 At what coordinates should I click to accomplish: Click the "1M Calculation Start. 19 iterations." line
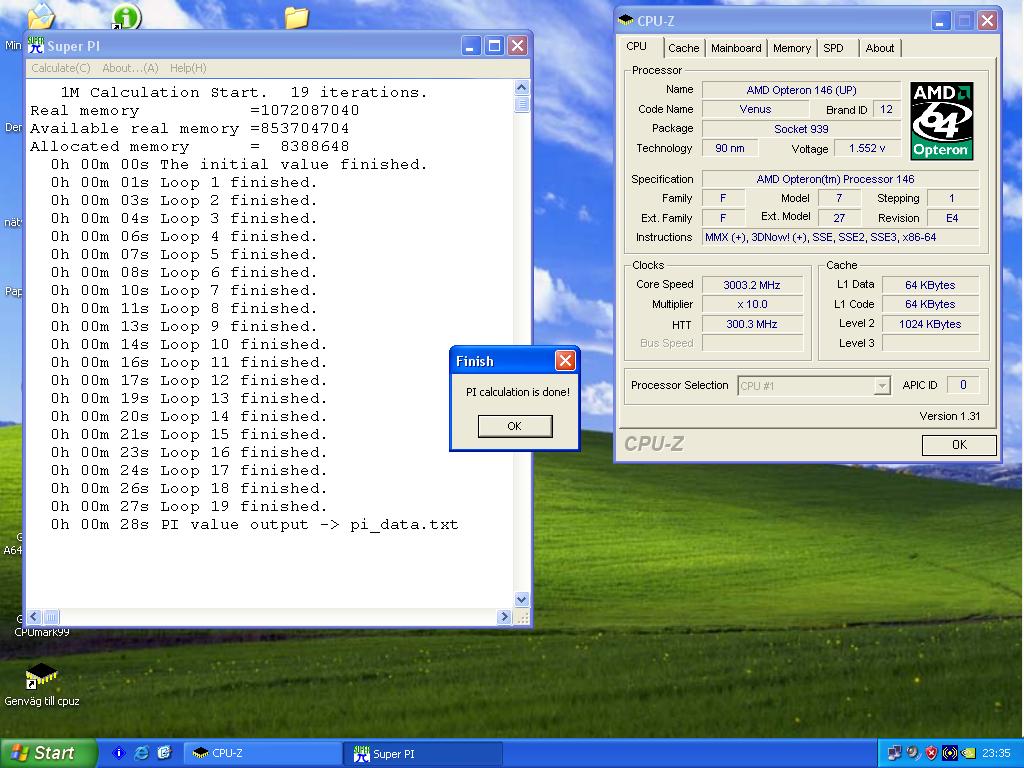click(x=244, y=92)
